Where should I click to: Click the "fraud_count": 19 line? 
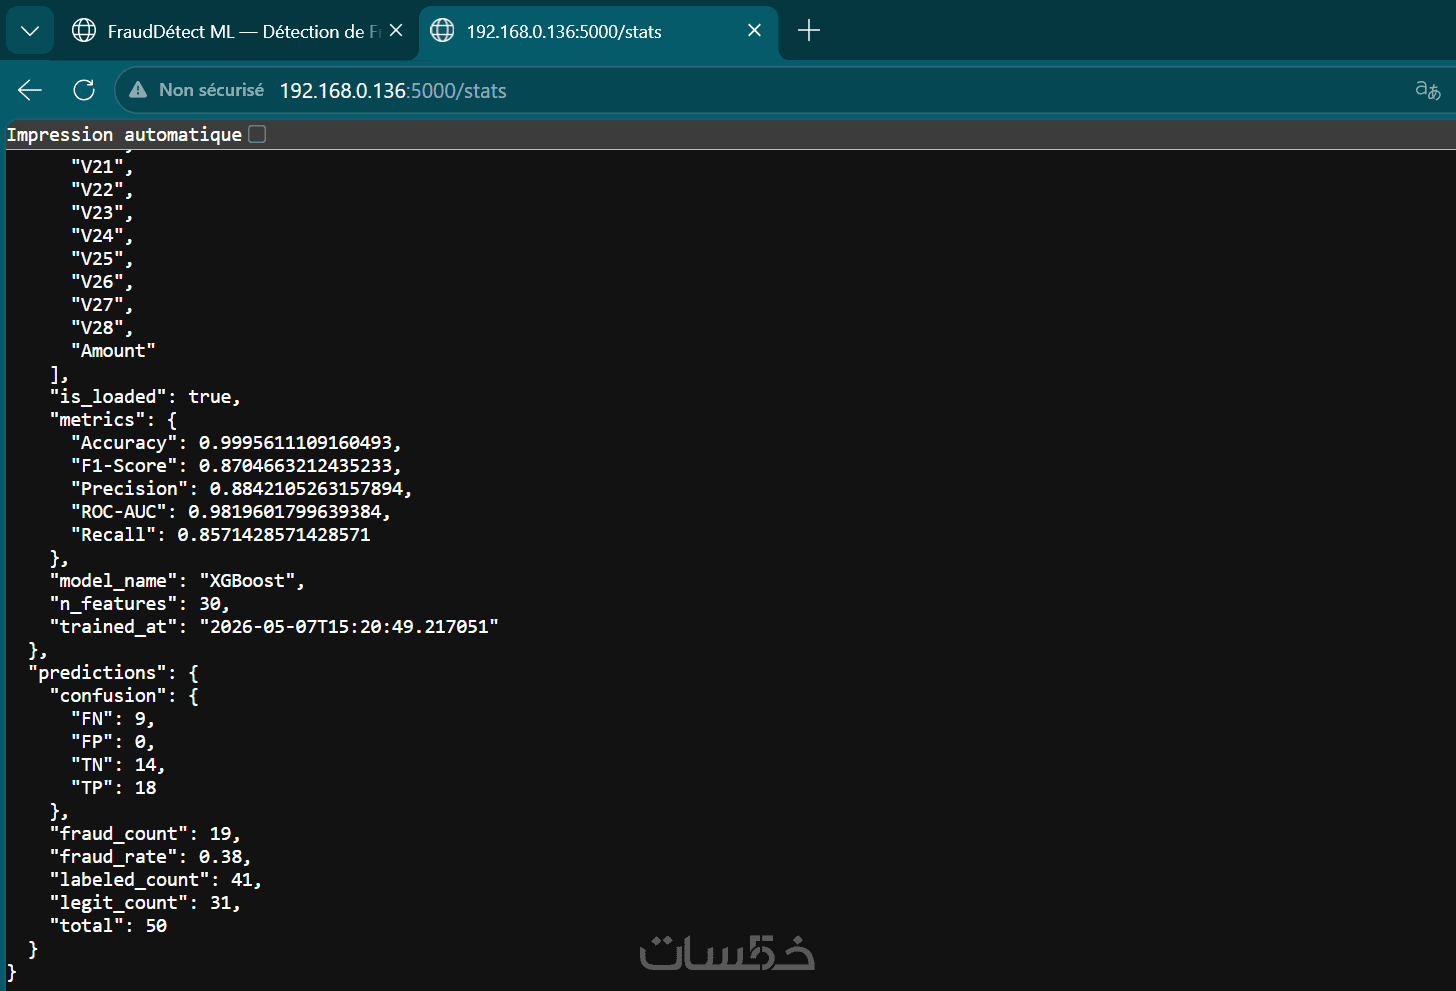pos(145,834)
